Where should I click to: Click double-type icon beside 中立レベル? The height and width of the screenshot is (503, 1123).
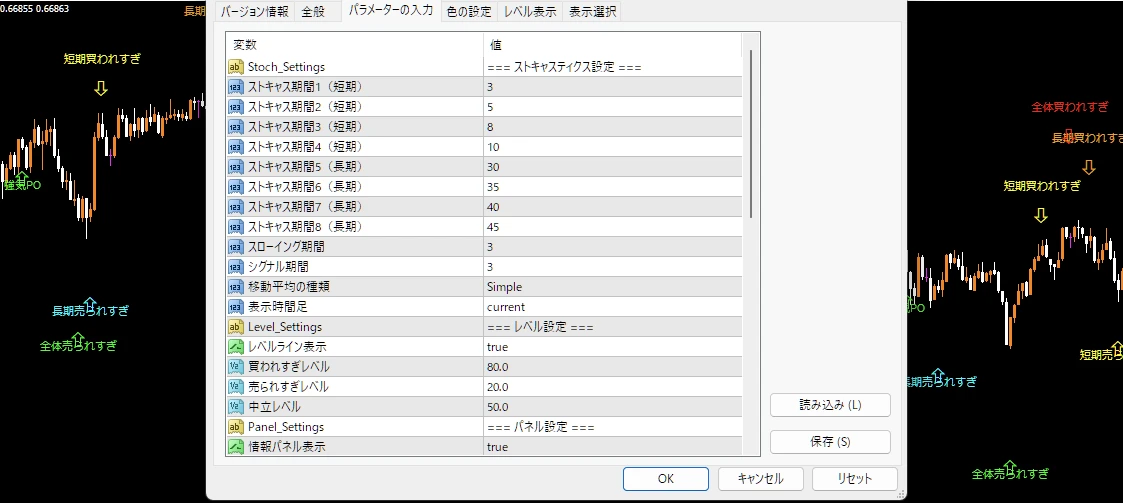point(236,407)
